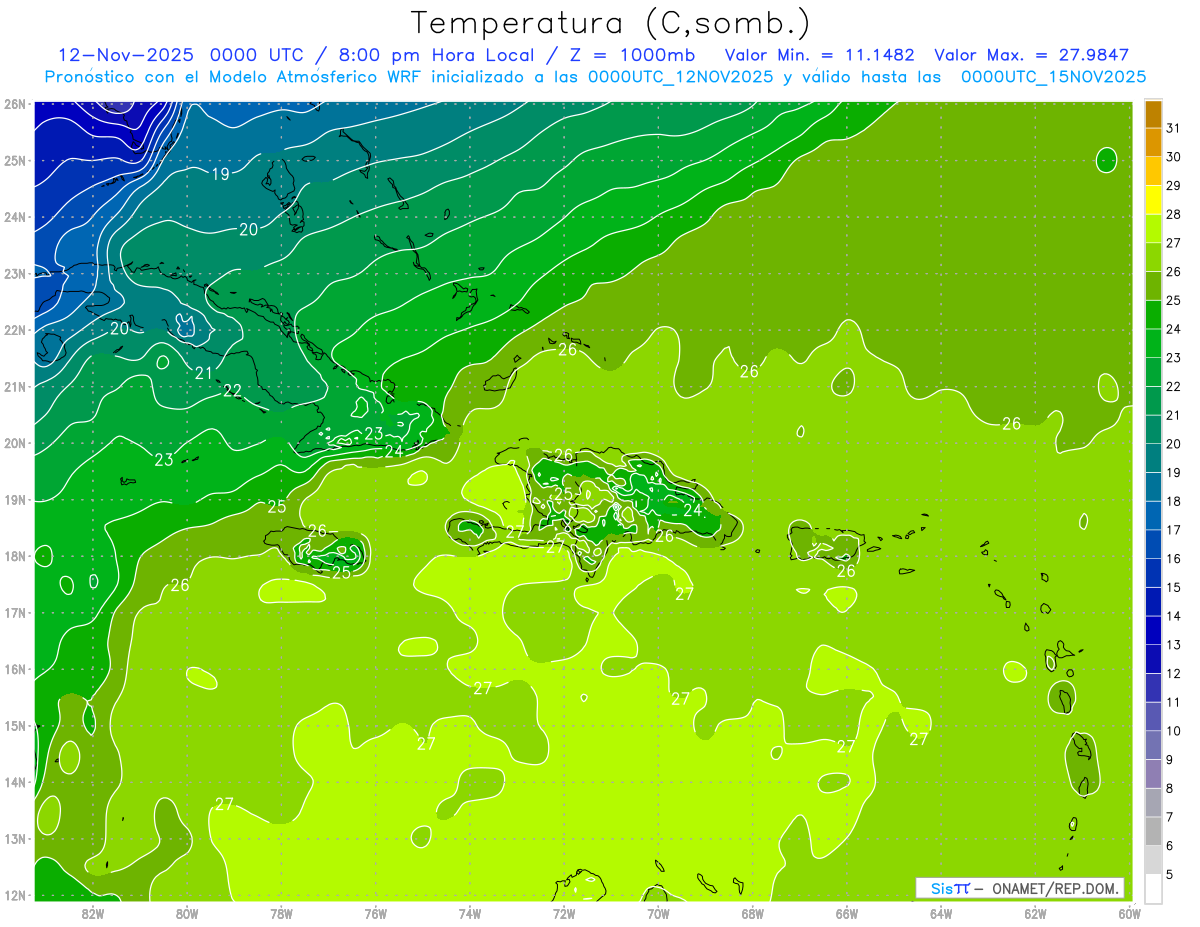
Task: Click the 70W longitude axis label
Action: [x=658, y=913]
